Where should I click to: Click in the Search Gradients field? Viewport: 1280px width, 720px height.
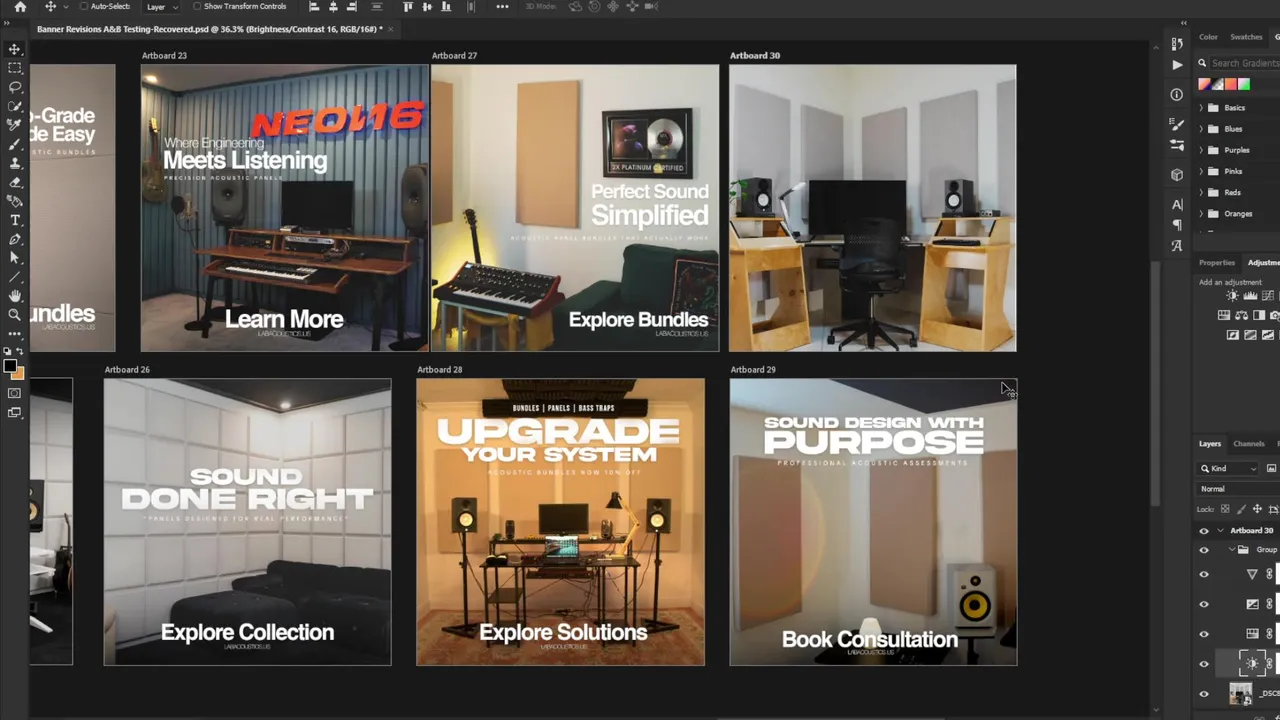click(1245, 63)
